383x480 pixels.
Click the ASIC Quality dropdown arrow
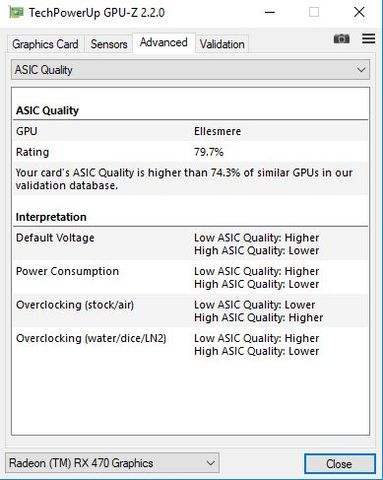pos(361,70)
